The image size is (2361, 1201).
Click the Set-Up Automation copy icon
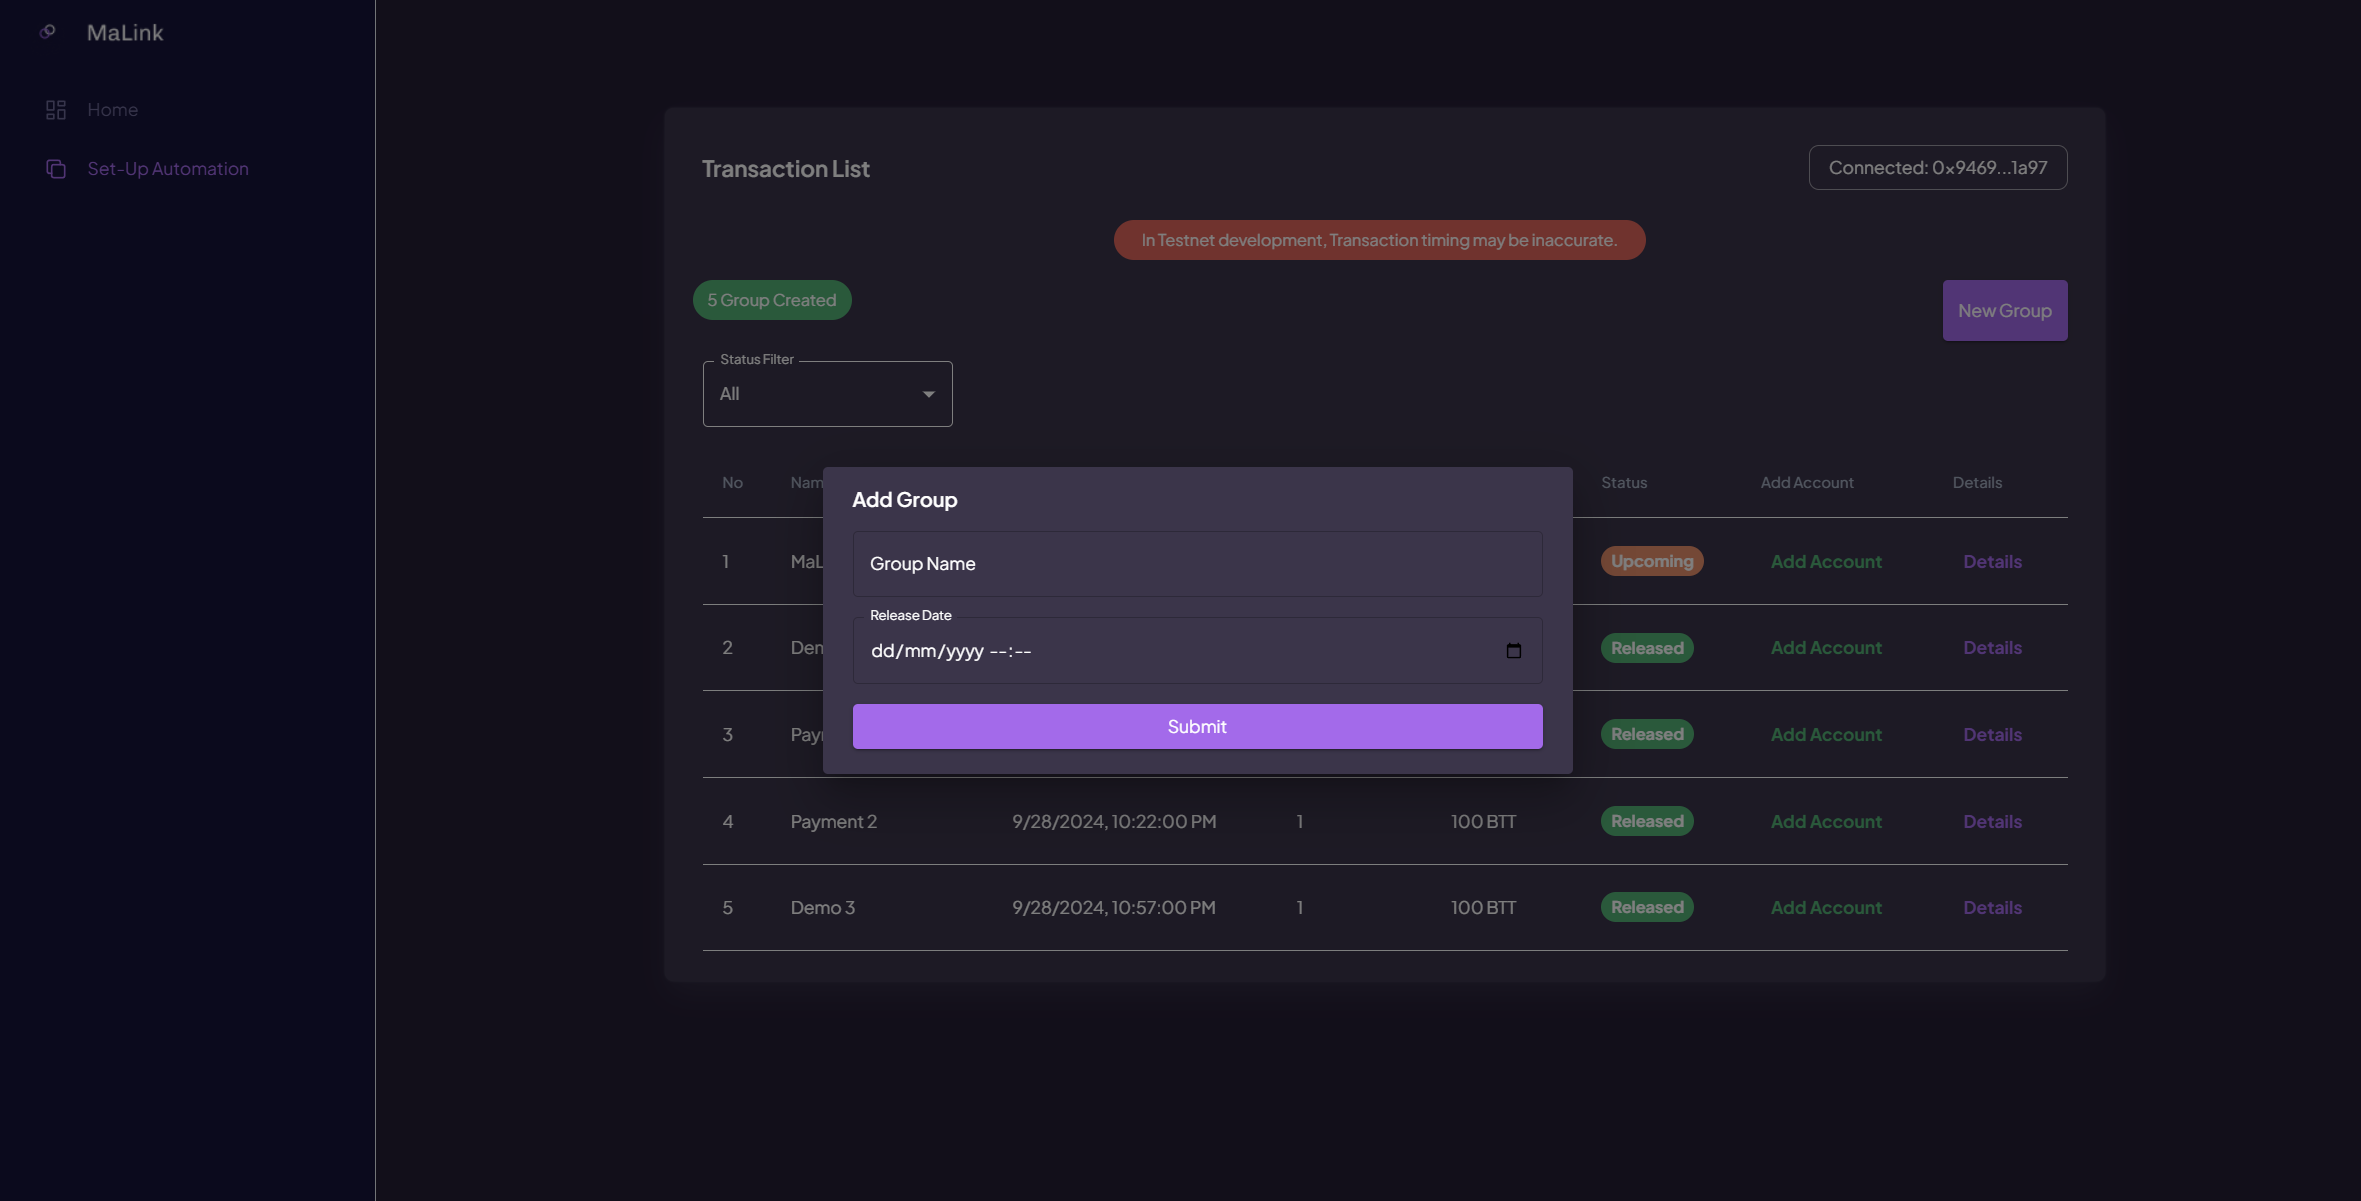pos(56,169)
